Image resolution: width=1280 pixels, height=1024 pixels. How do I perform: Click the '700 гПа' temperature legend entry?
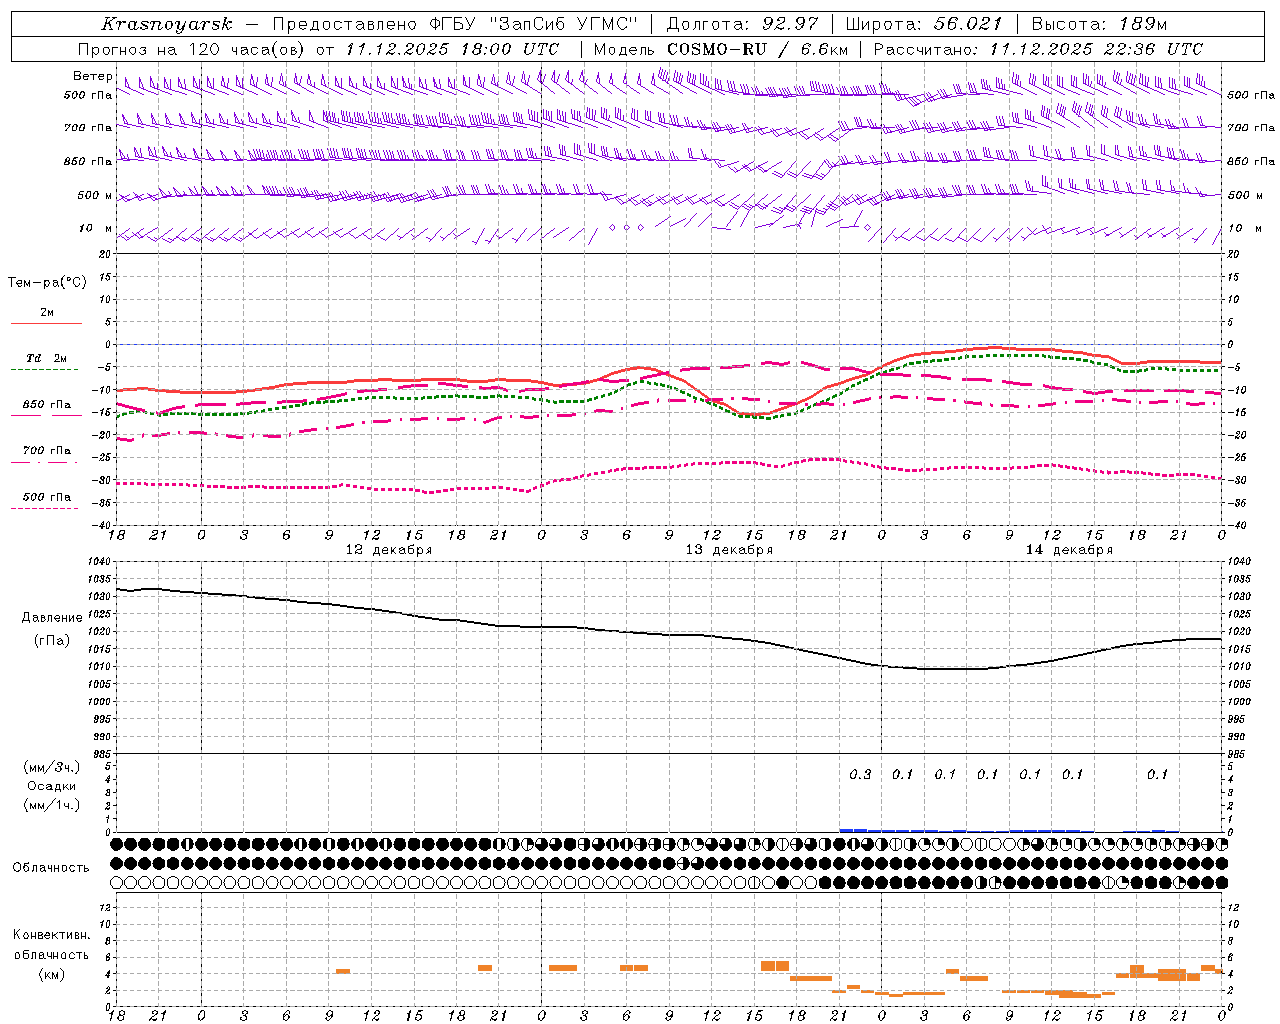[47, 450]
